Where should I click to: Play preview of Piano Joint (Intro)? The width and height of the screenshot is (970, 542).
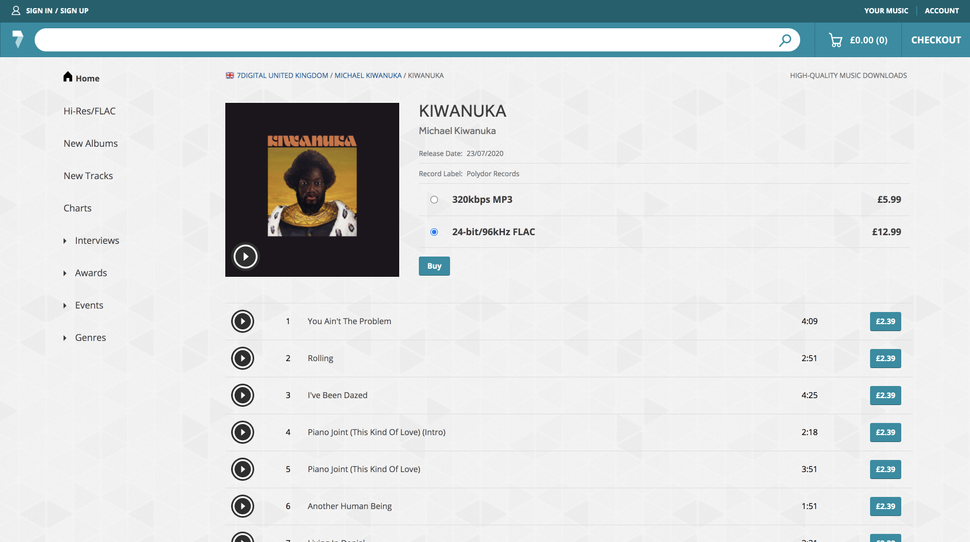coord(242,432)
